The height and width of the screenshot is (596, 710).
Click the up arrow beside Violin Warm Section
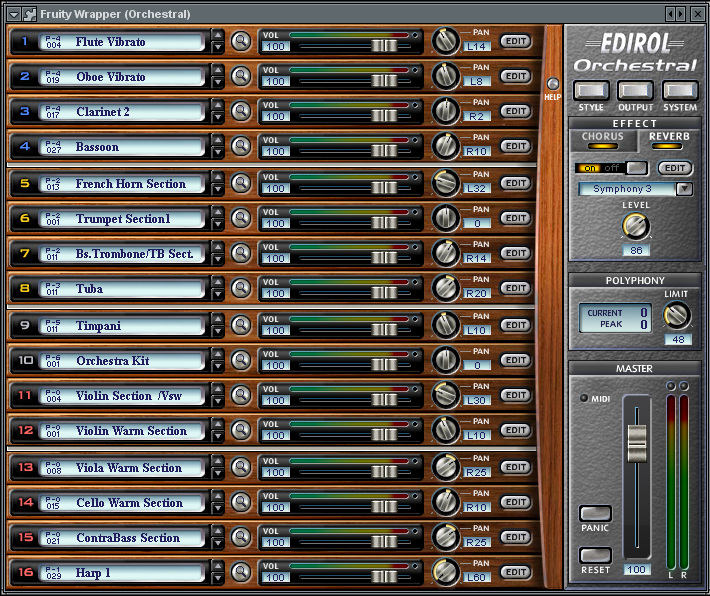218,424
